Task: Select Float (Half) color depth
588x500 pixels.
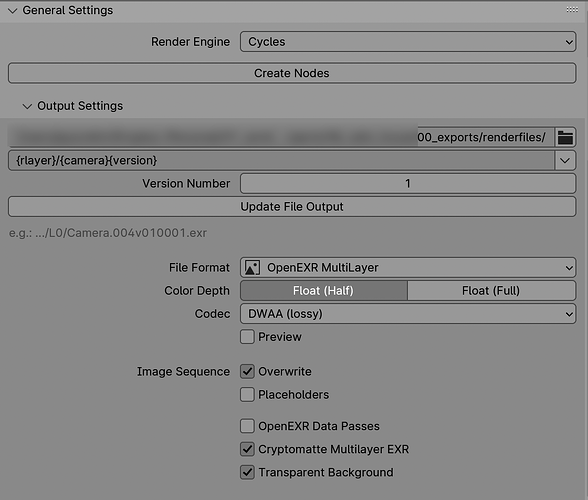Action: tap(324, 291)
